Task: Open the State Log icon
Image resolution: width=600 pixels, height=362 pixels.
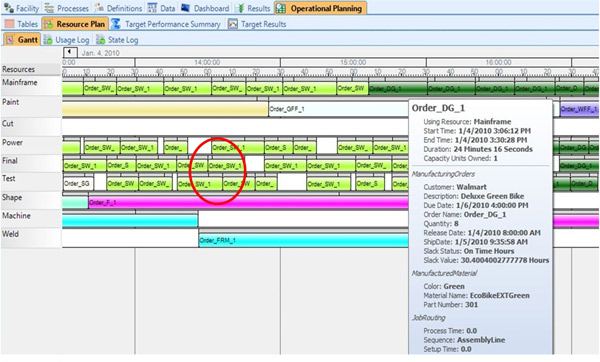Action: click(x=100, y=39)
